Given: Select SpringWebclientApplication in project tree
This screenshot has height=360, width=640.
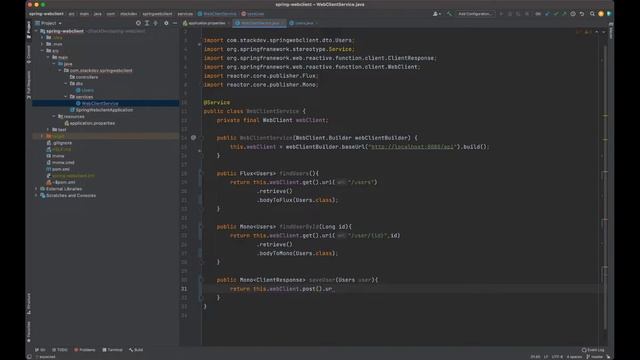Looking at the screenshot, I should coord(101,110).
